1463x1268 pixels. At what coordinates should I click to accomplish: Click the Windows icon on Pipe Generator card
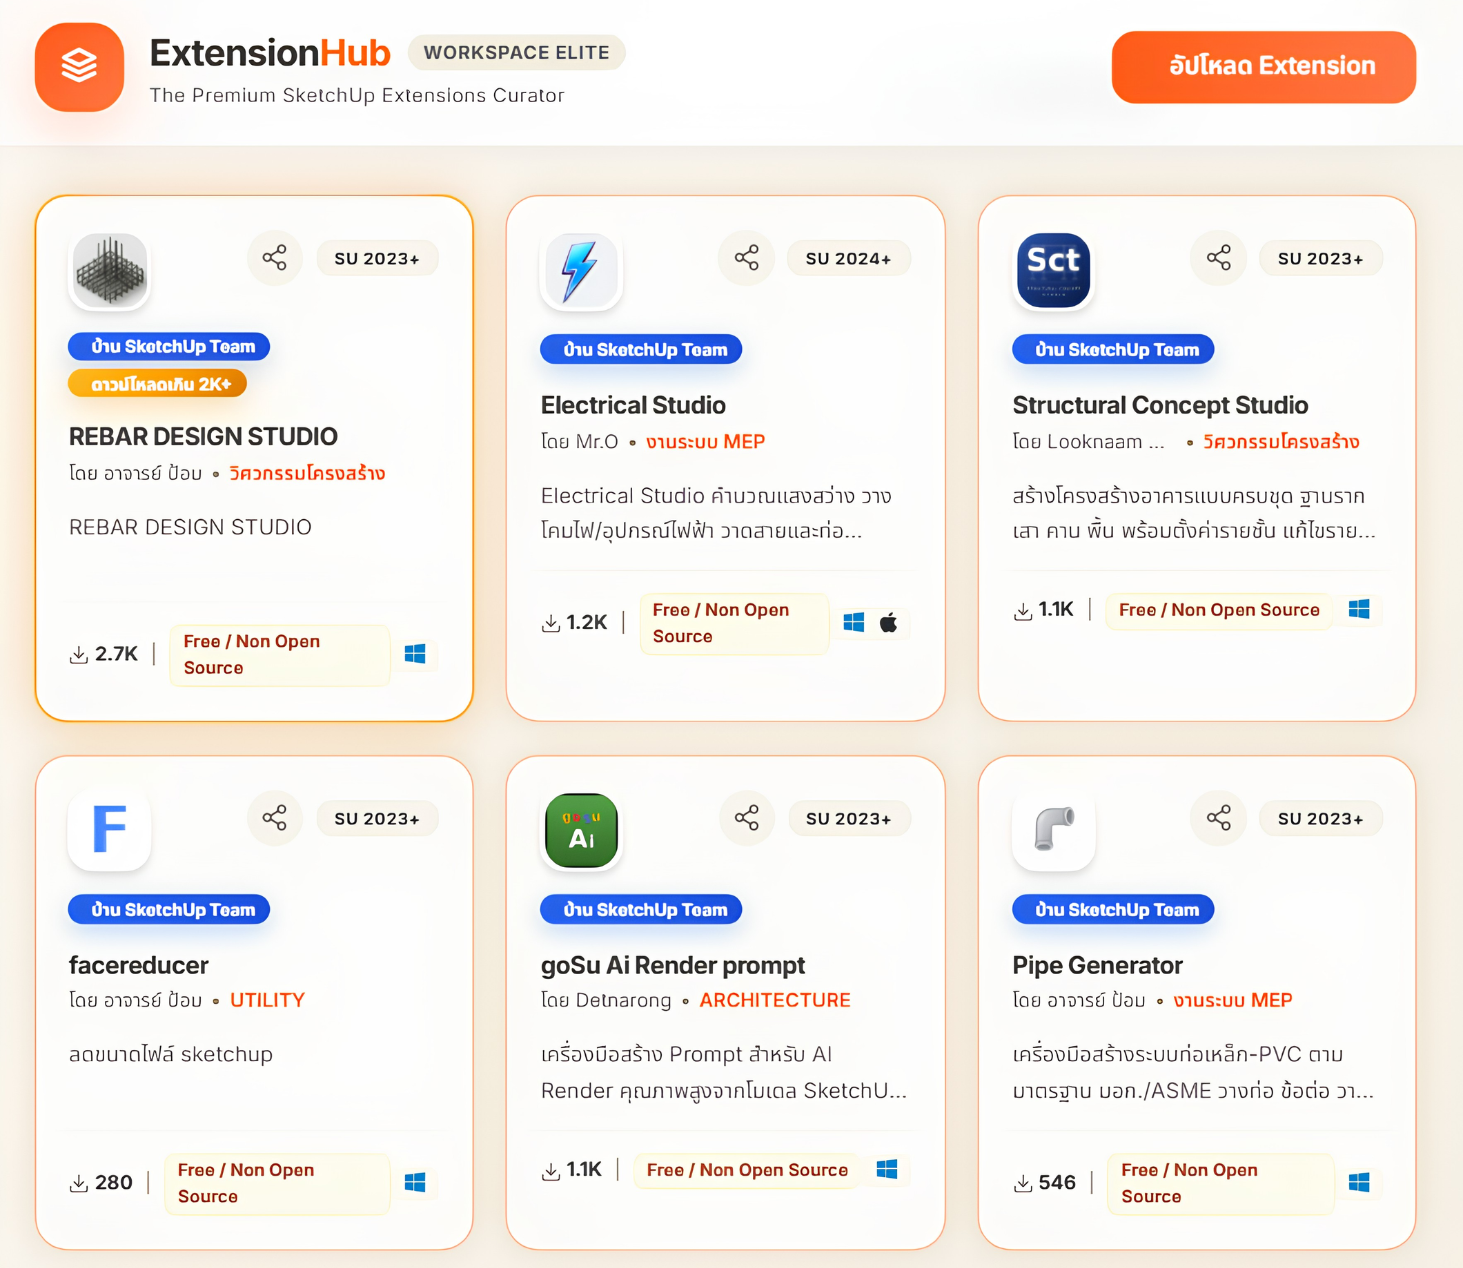click(1359, 1183)
